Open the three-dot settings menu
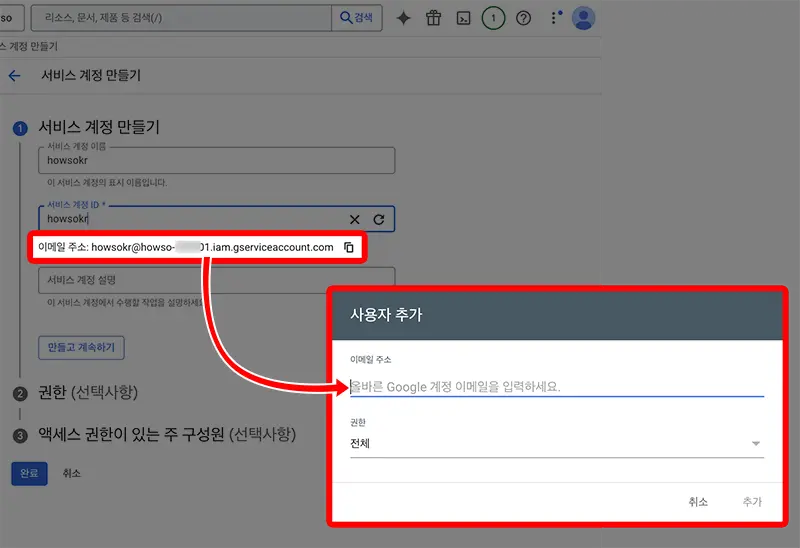Screen dimensions: 800x548 [555, 18]
